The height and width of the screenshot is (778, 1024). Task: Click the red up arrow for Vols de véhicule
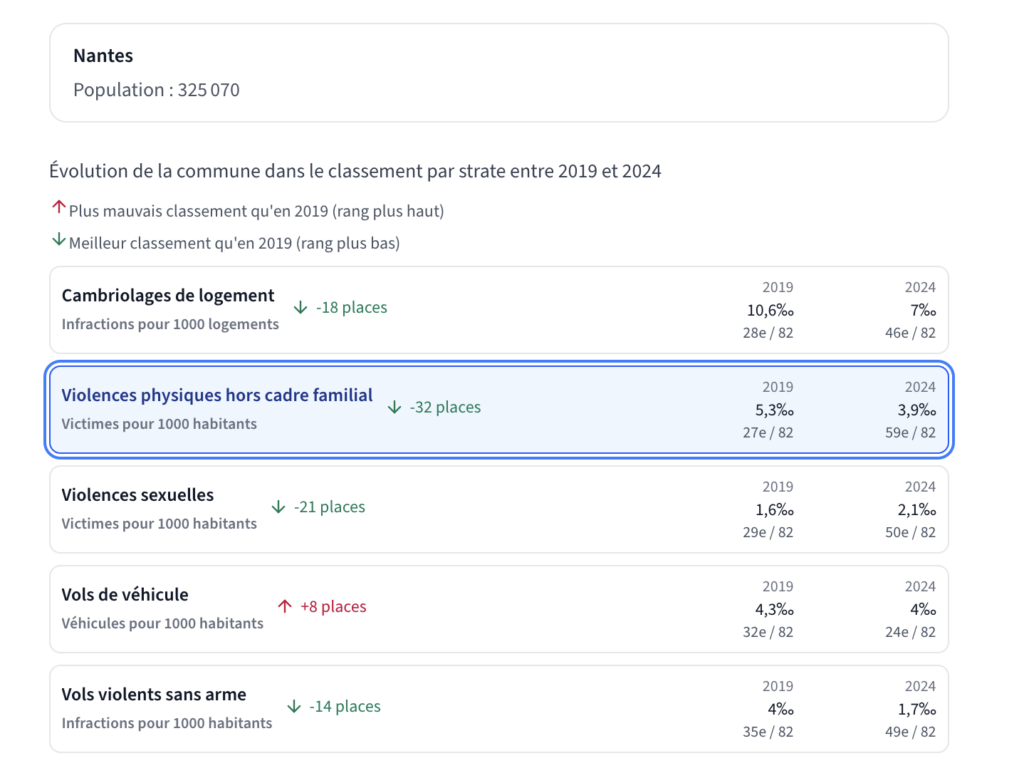point(284,607)
